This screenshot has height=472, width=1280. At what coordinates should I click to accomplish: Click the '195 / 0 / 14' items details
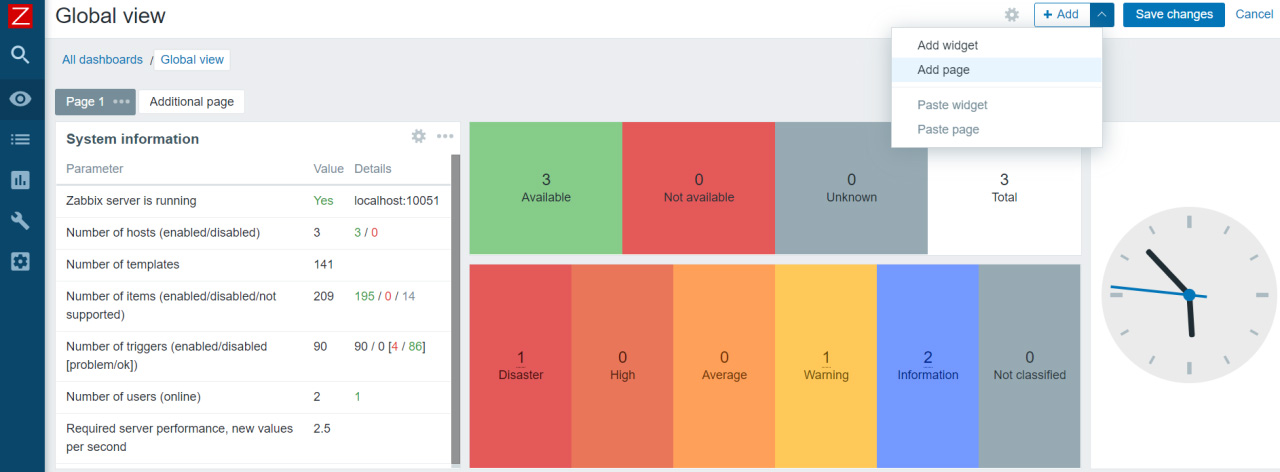pos(385,297)
